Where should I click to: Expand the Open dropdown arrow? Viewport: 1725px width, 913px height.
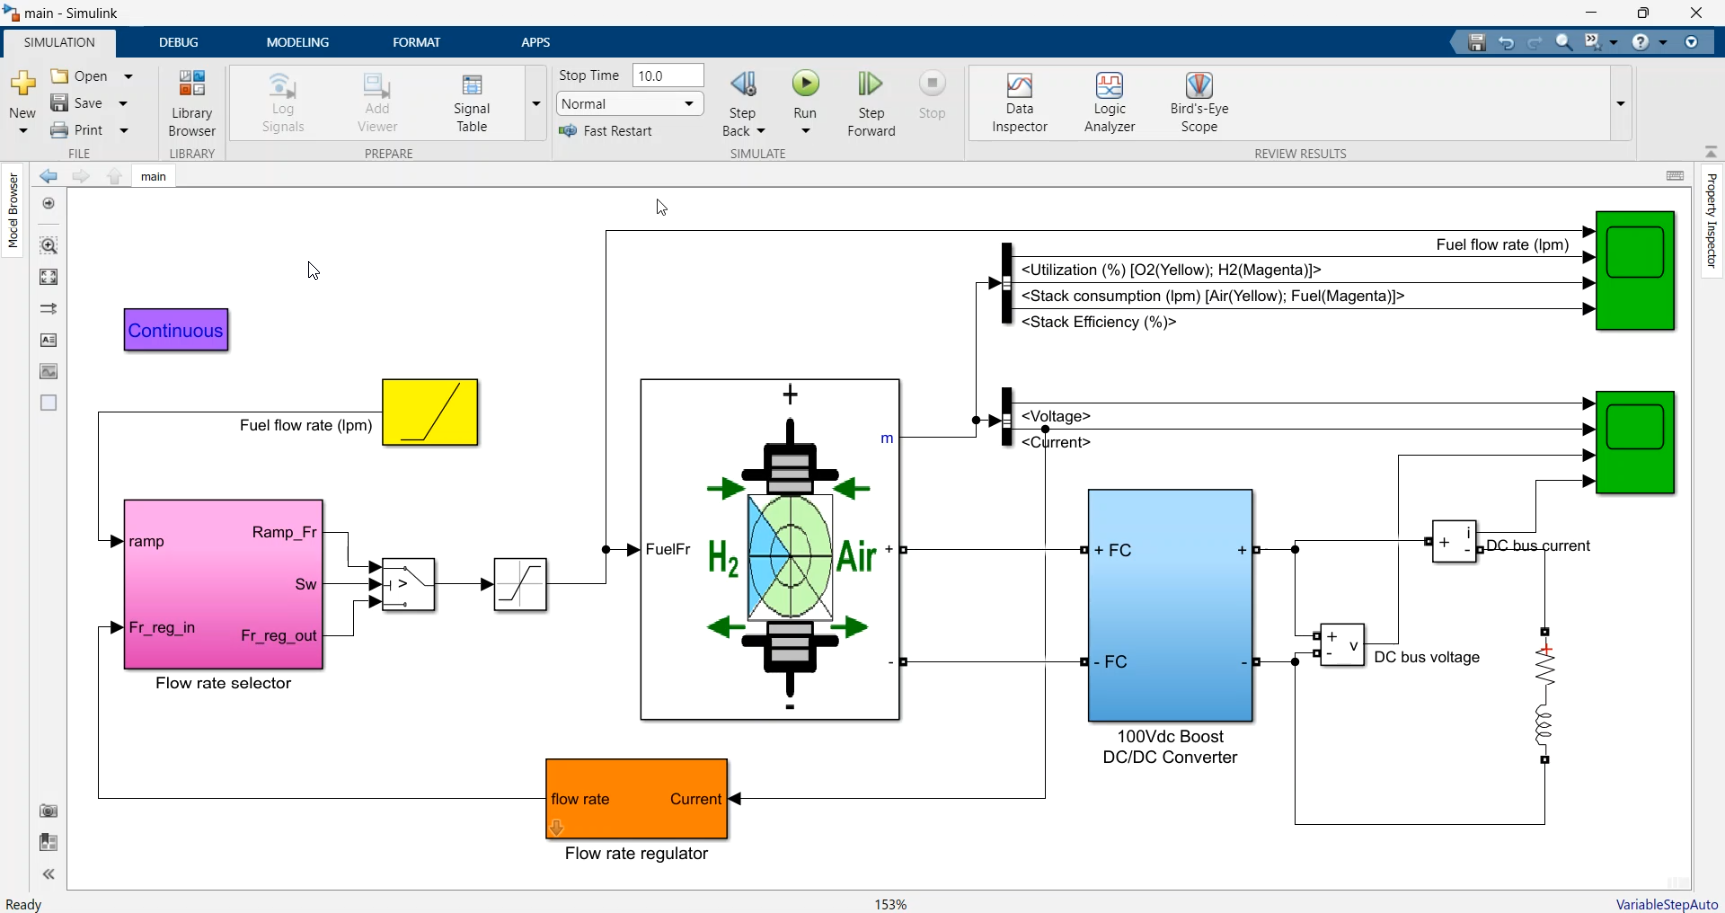coord(128,76)
